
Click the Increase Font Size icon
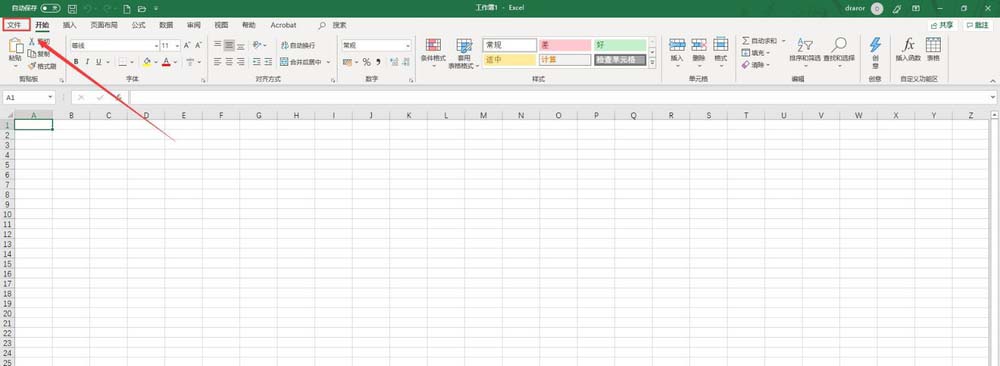click(187, 45)
